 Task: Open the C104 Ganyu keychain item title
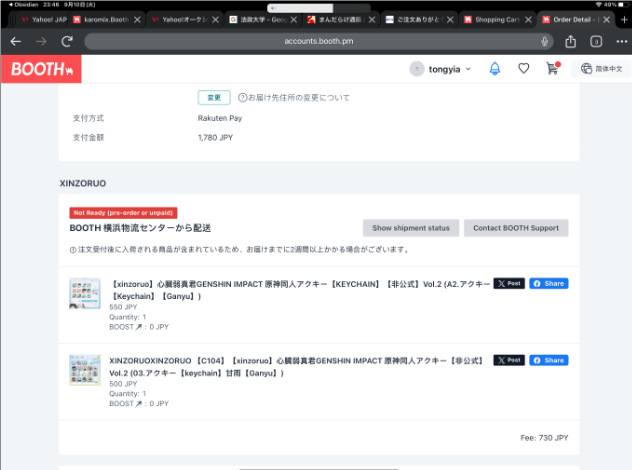(x=297, y=367)
